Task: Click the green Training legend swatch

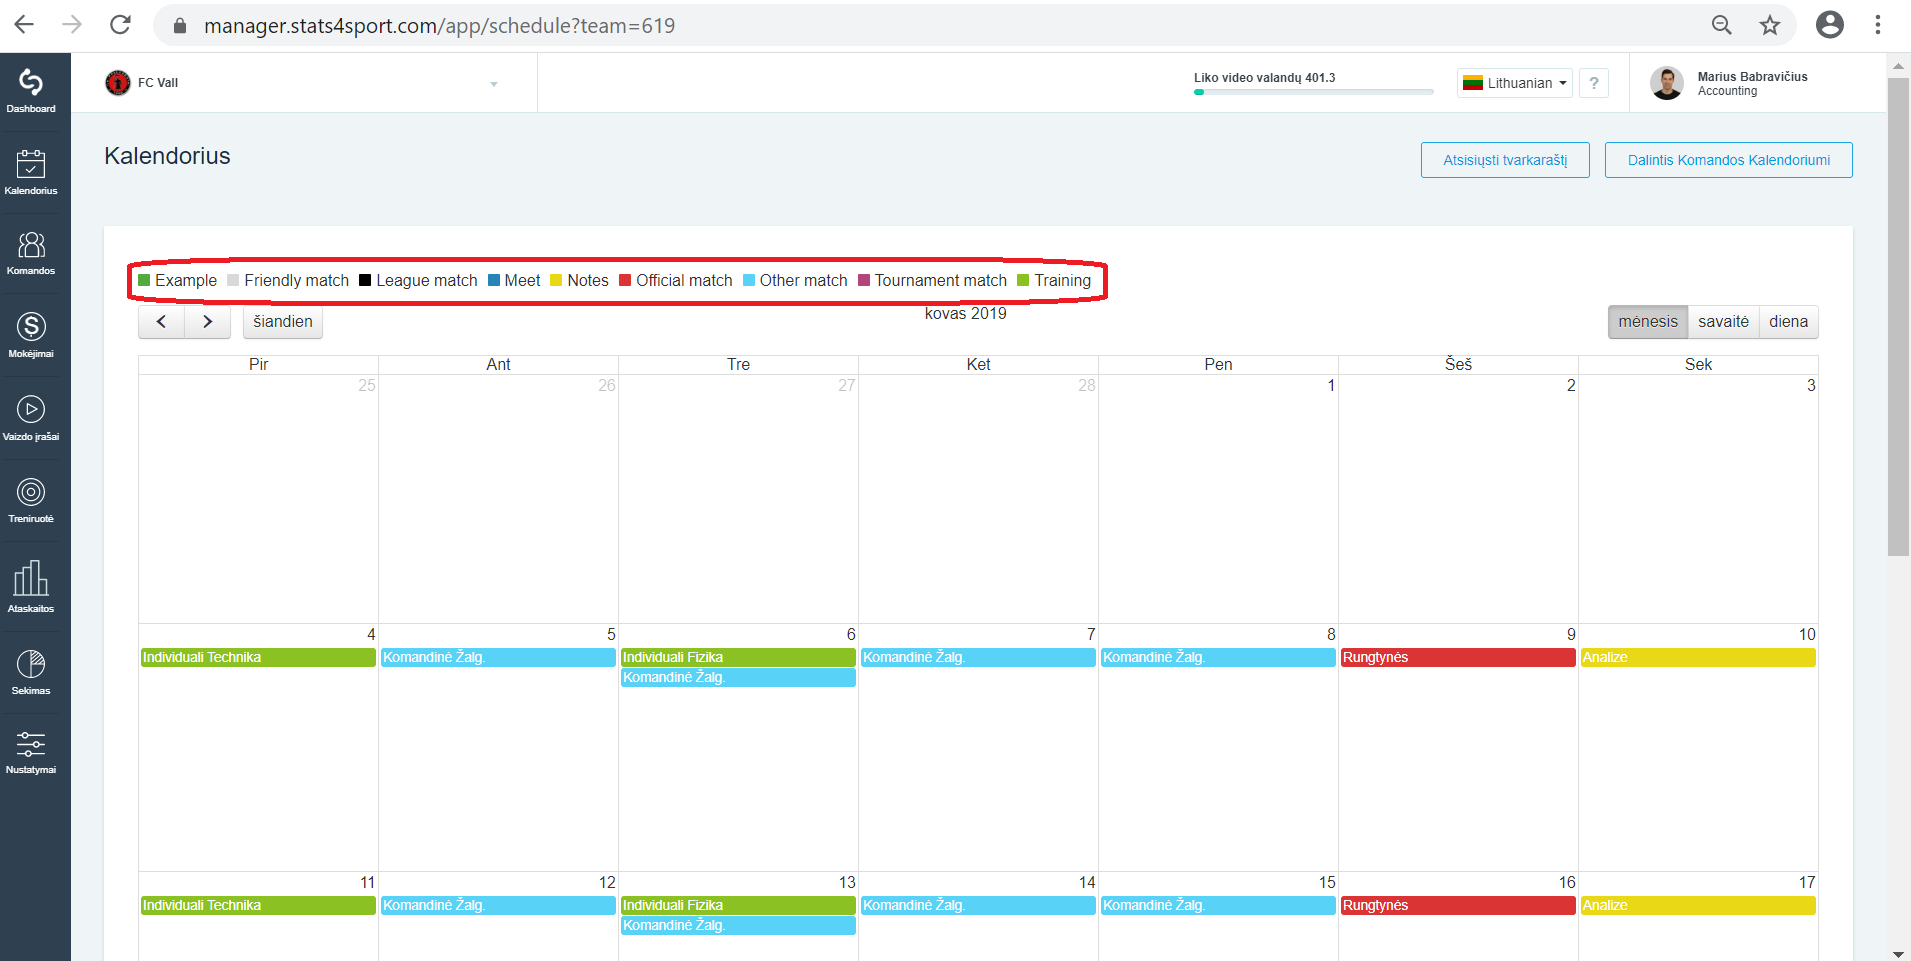Action: tap(1023, 280)
